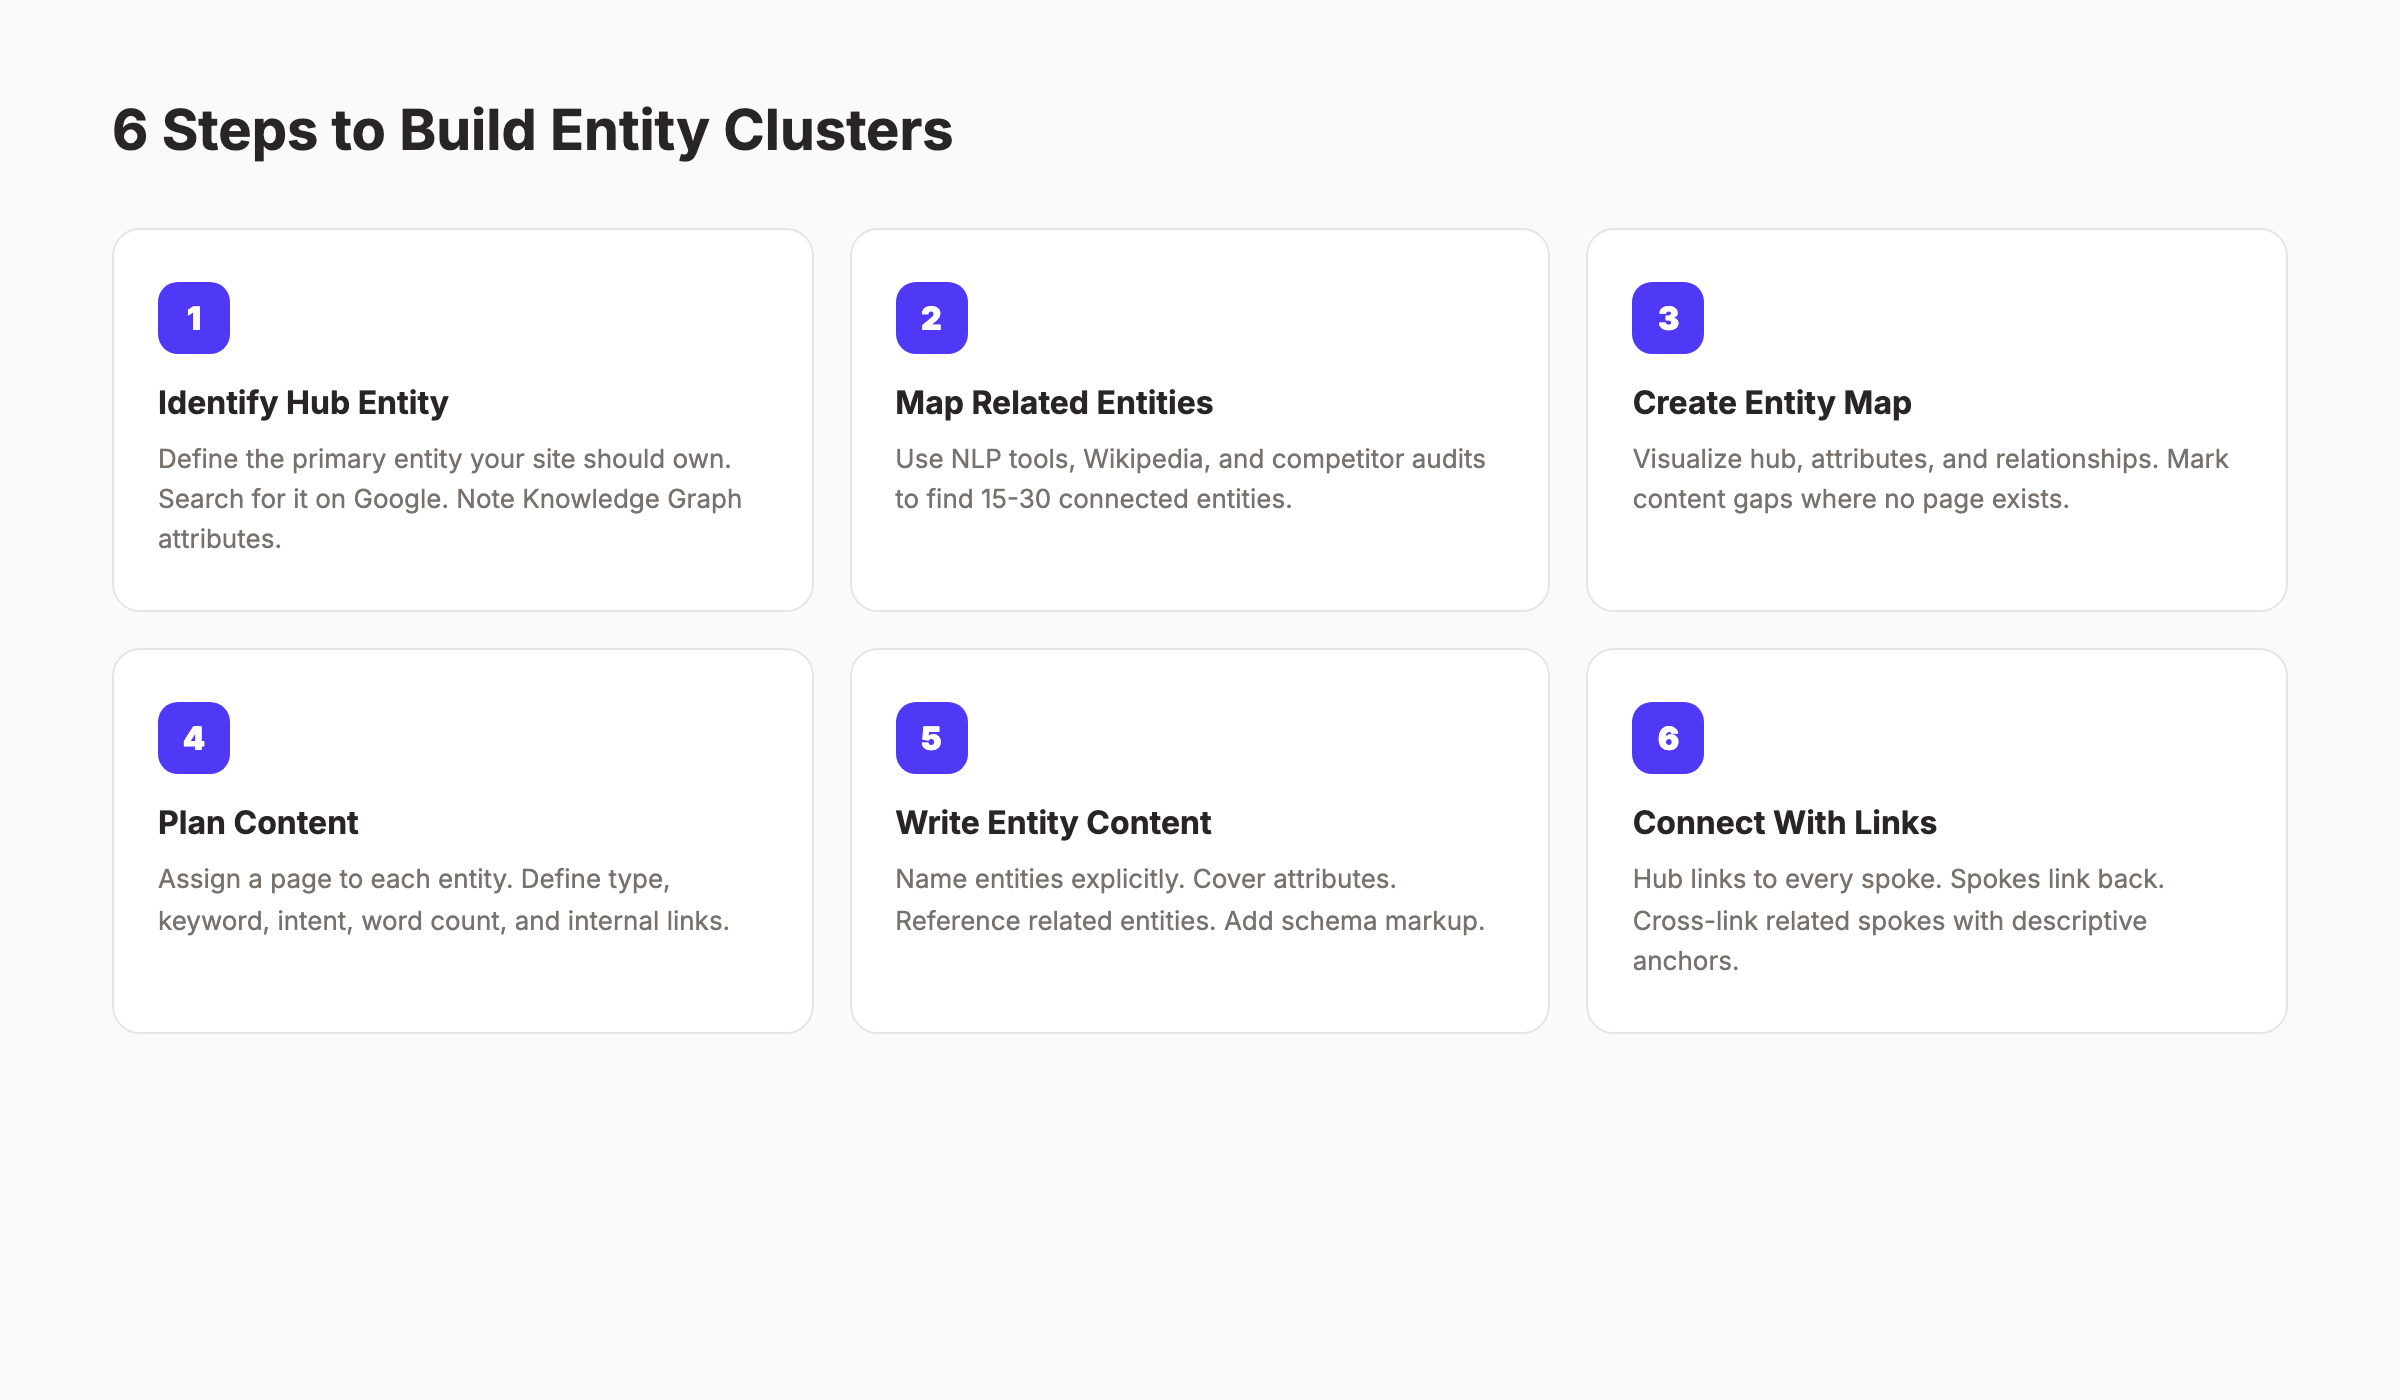Screen dimensions: 2400x1400
Task: Select the Create Entity Map heading
Action: coord(1771,402)
